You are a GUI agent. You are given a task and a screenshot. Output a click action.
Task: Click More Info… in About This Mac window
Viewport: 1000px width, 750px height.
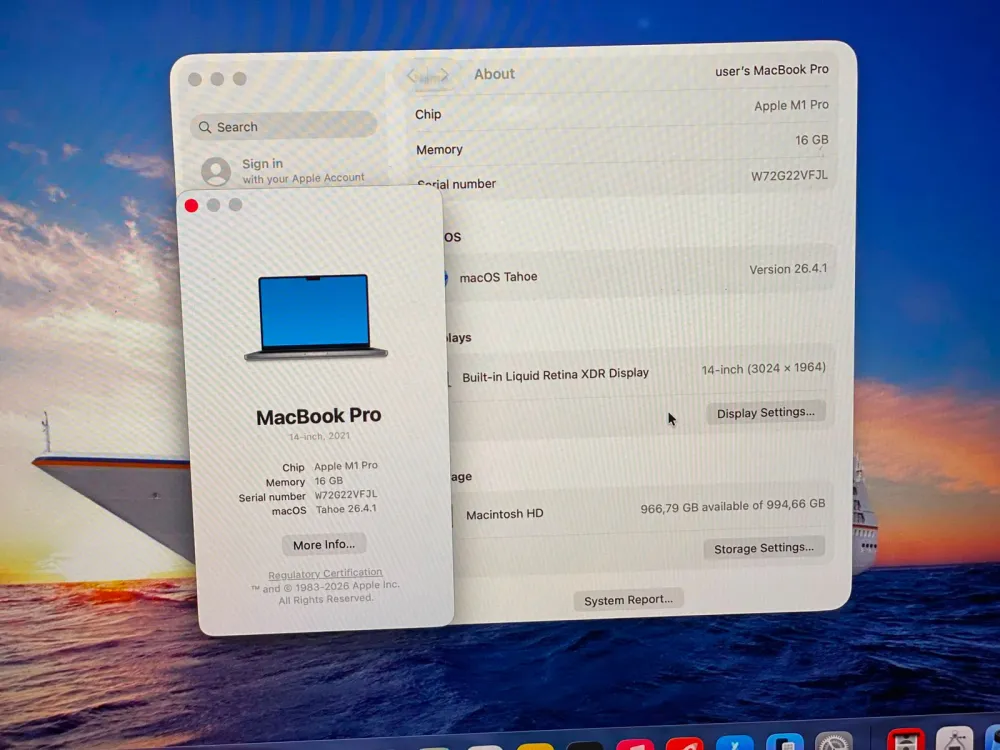coord(324,545)
